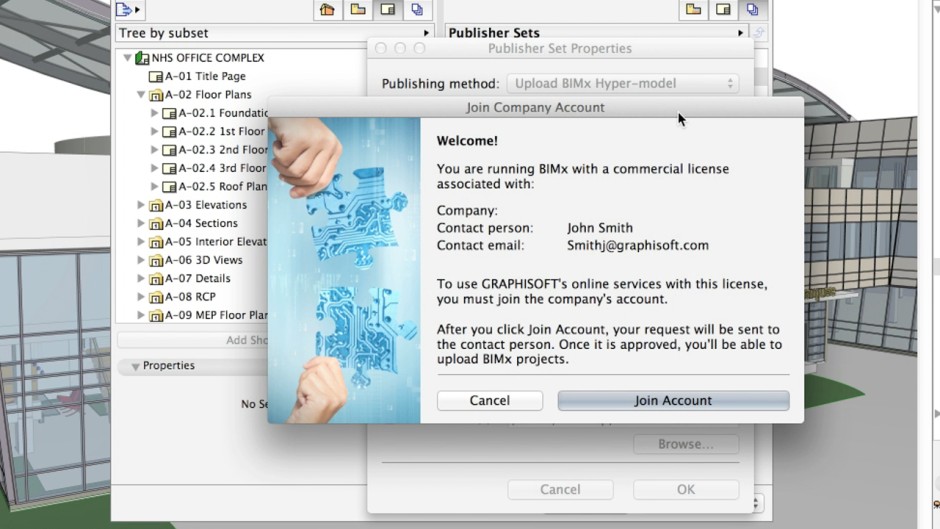Click the puzzle pieces image in dialog

[344, 270]
